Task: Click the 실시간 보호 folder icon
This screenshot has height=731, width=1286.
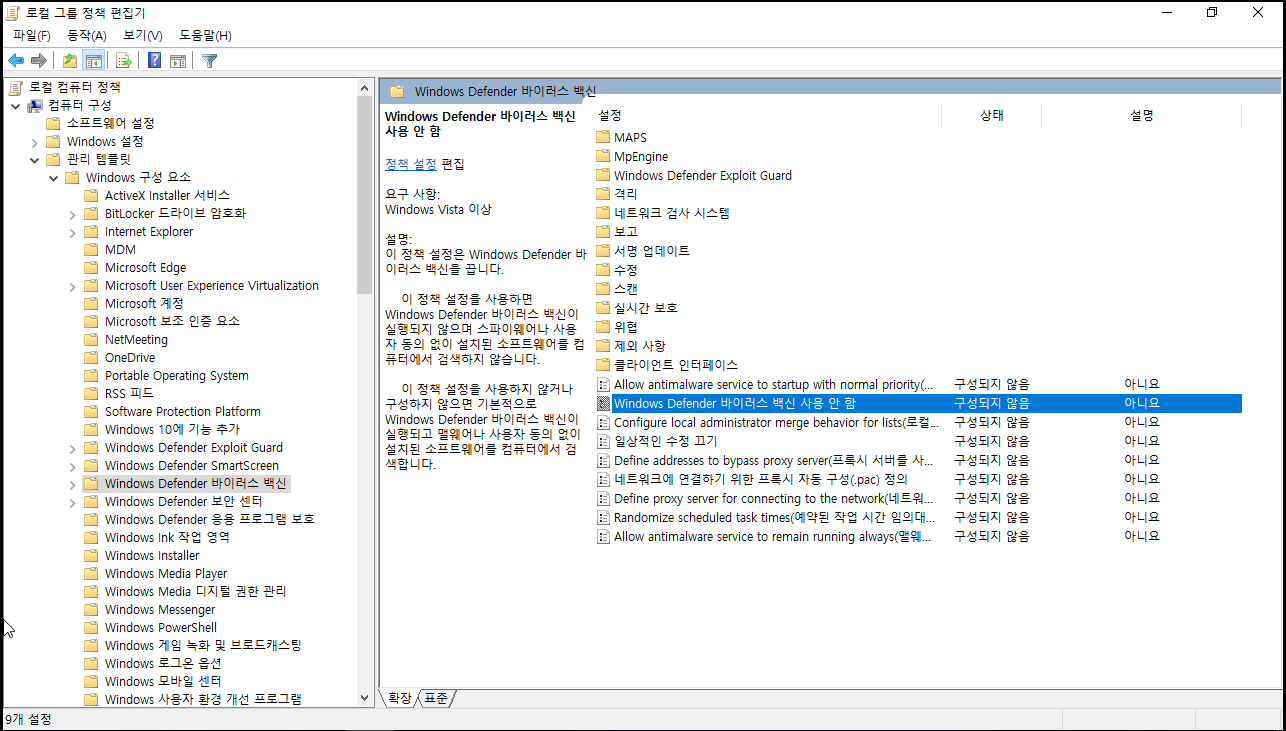Action: pyautogui.click(x=603, y=308)
